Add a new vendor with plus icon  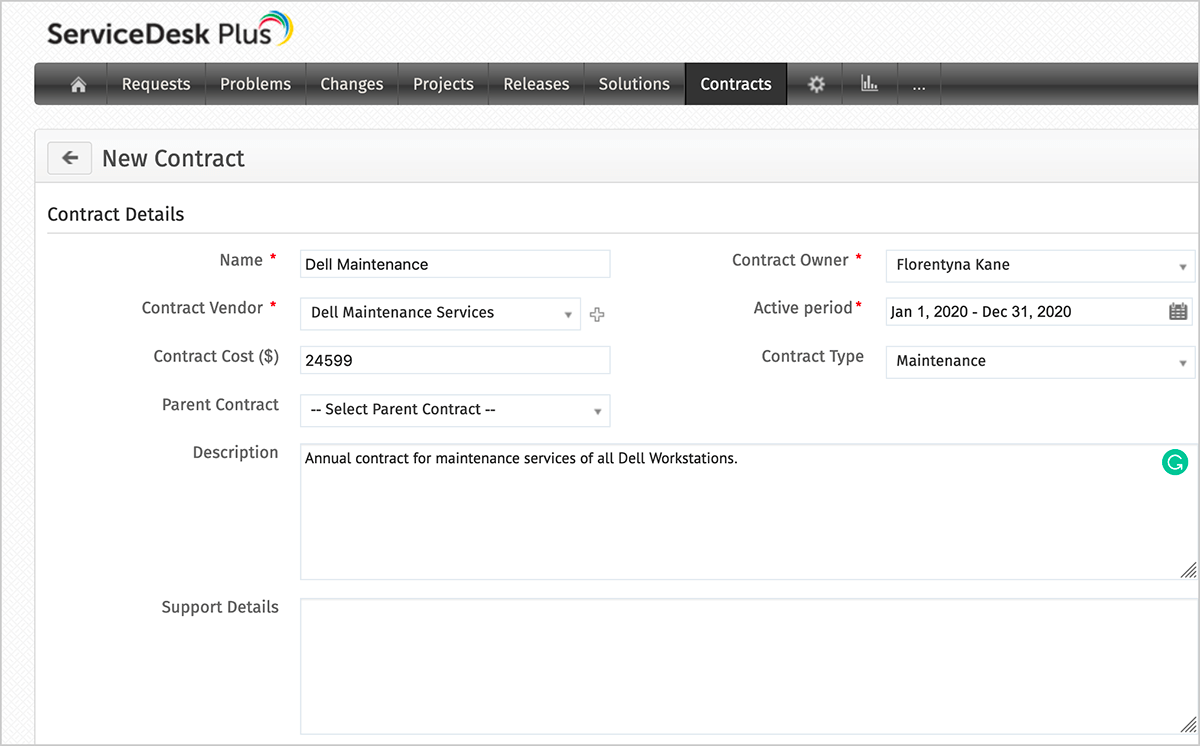pyautogui.click(x=597, y=314)
